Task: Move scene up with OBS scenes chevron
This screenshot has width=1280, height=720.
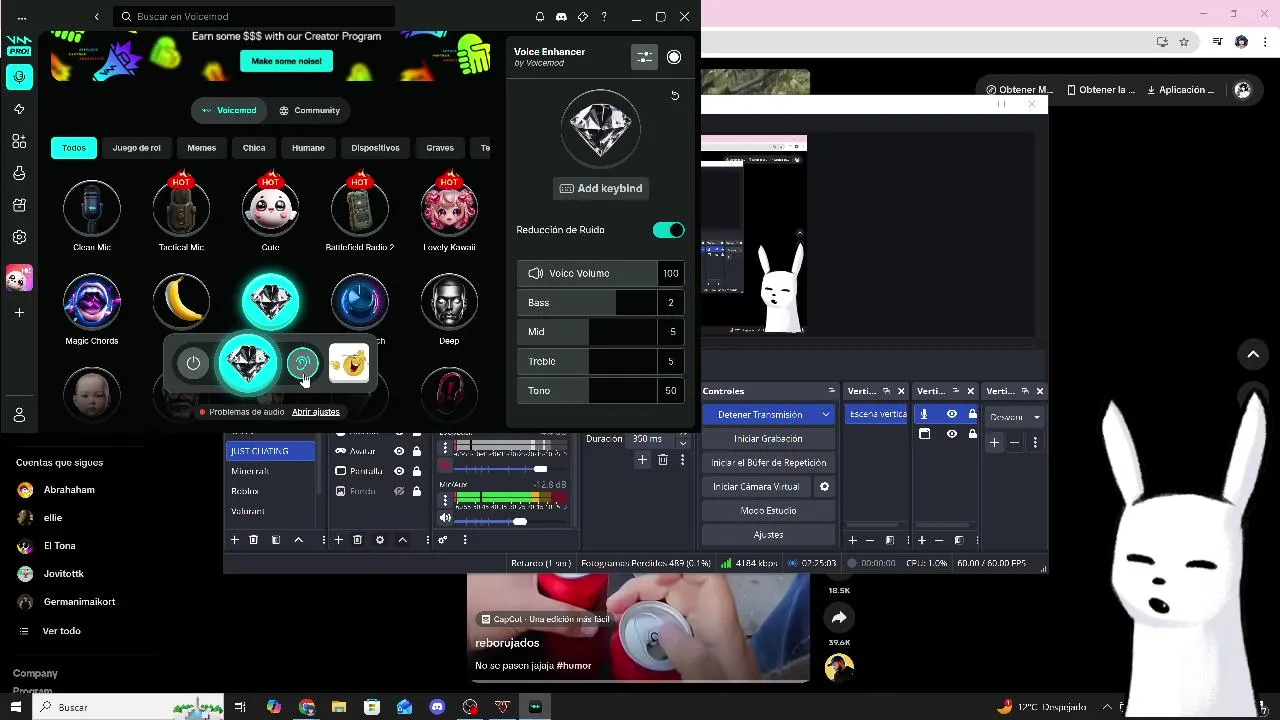Action: point(298,540)
